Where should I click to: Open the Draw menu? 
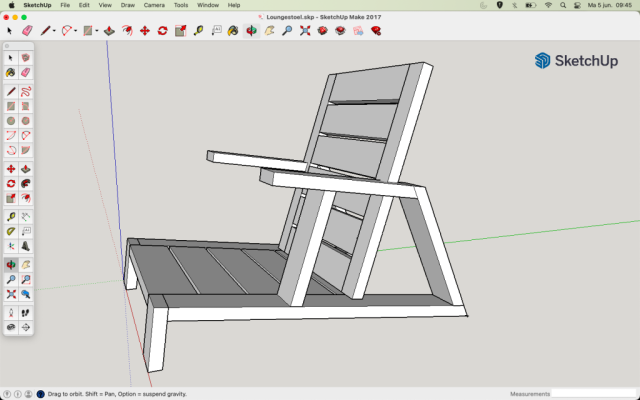click(128, 5)
